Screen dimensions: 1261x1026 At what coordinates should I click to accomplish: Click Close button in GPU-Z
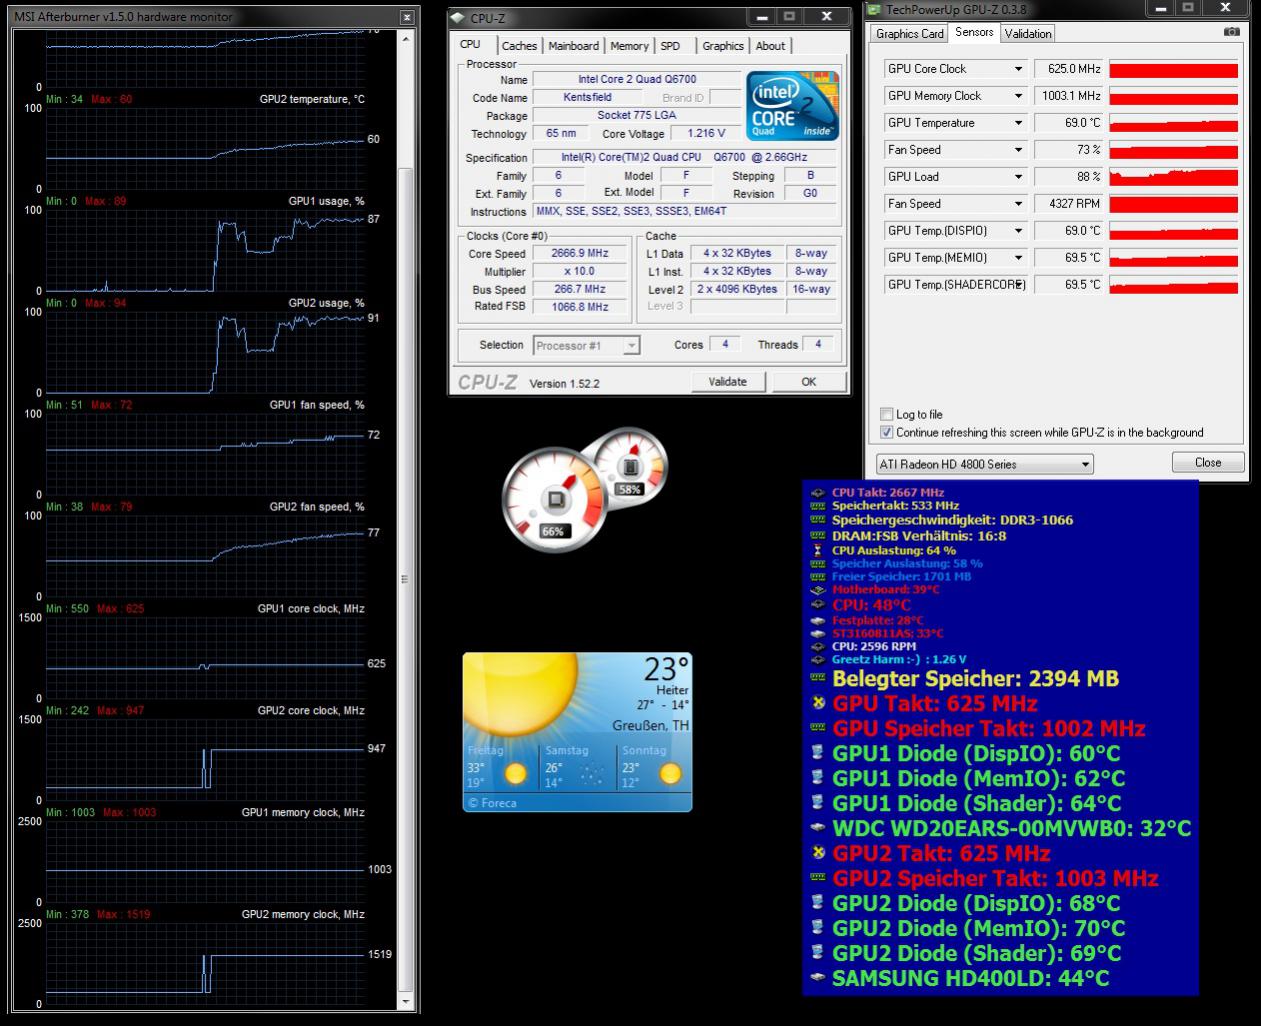coord(1208,463)
